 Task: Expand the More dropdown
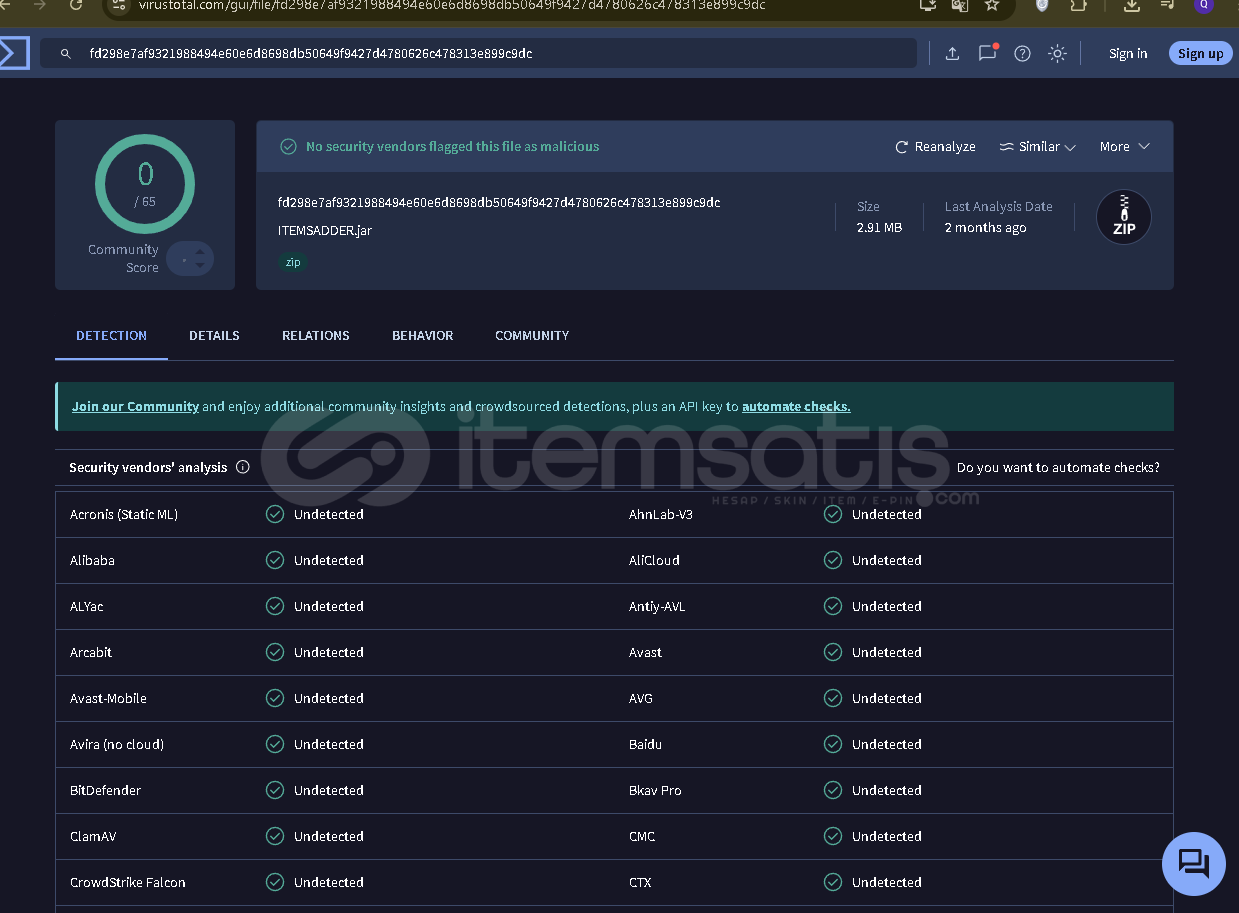point(1125,147)
